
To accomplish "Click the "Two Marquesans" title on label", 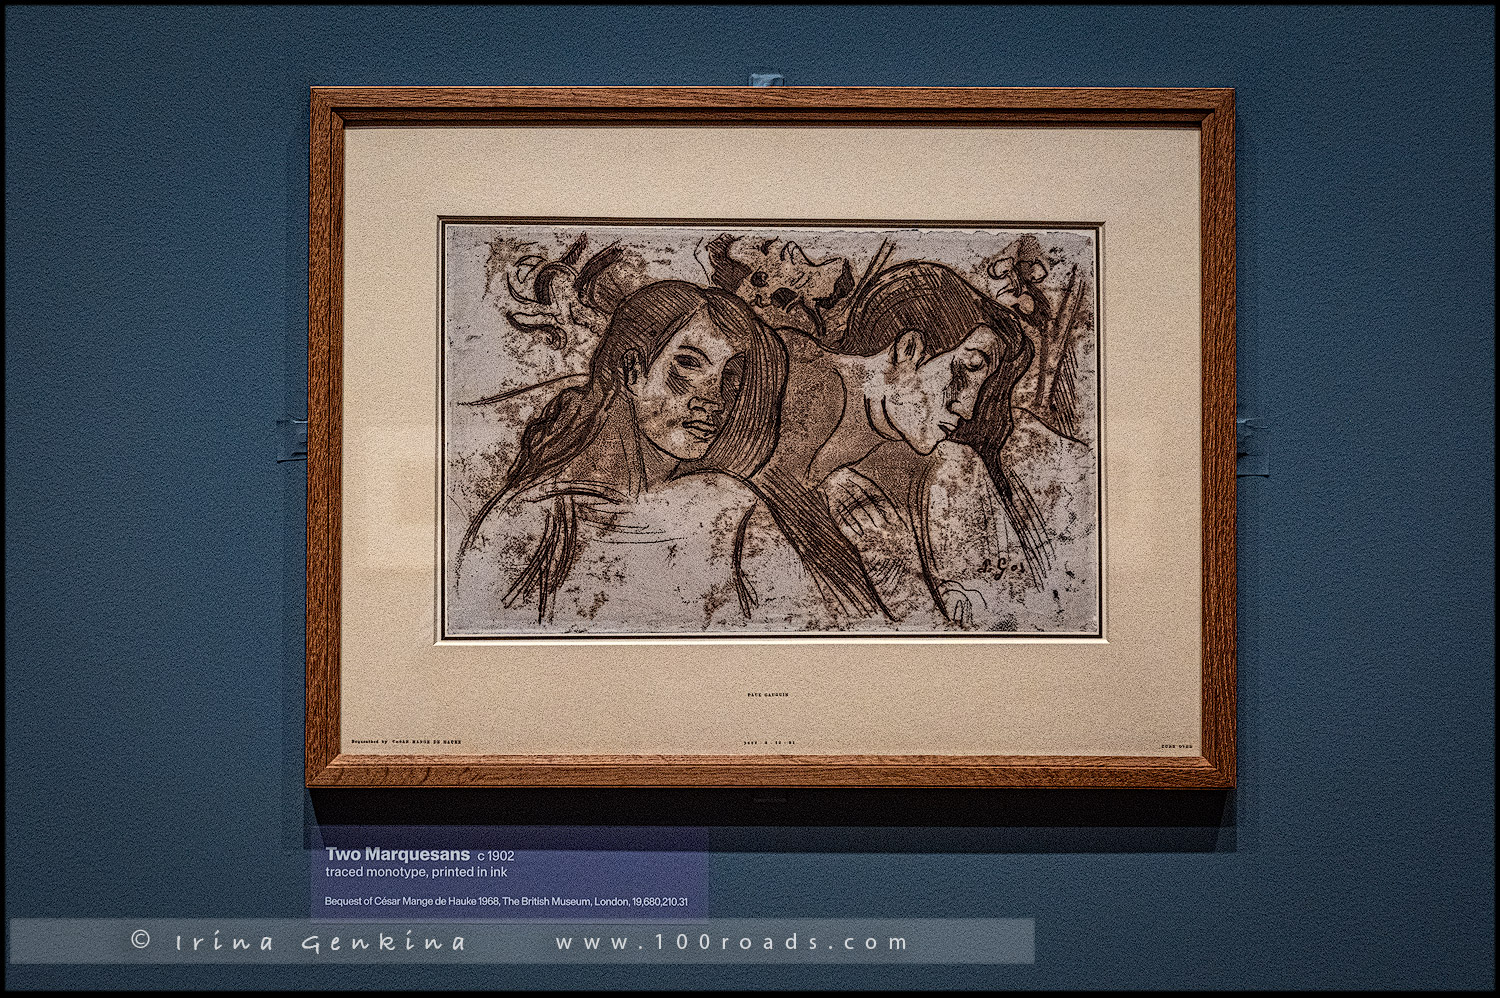I will (397, 854).
